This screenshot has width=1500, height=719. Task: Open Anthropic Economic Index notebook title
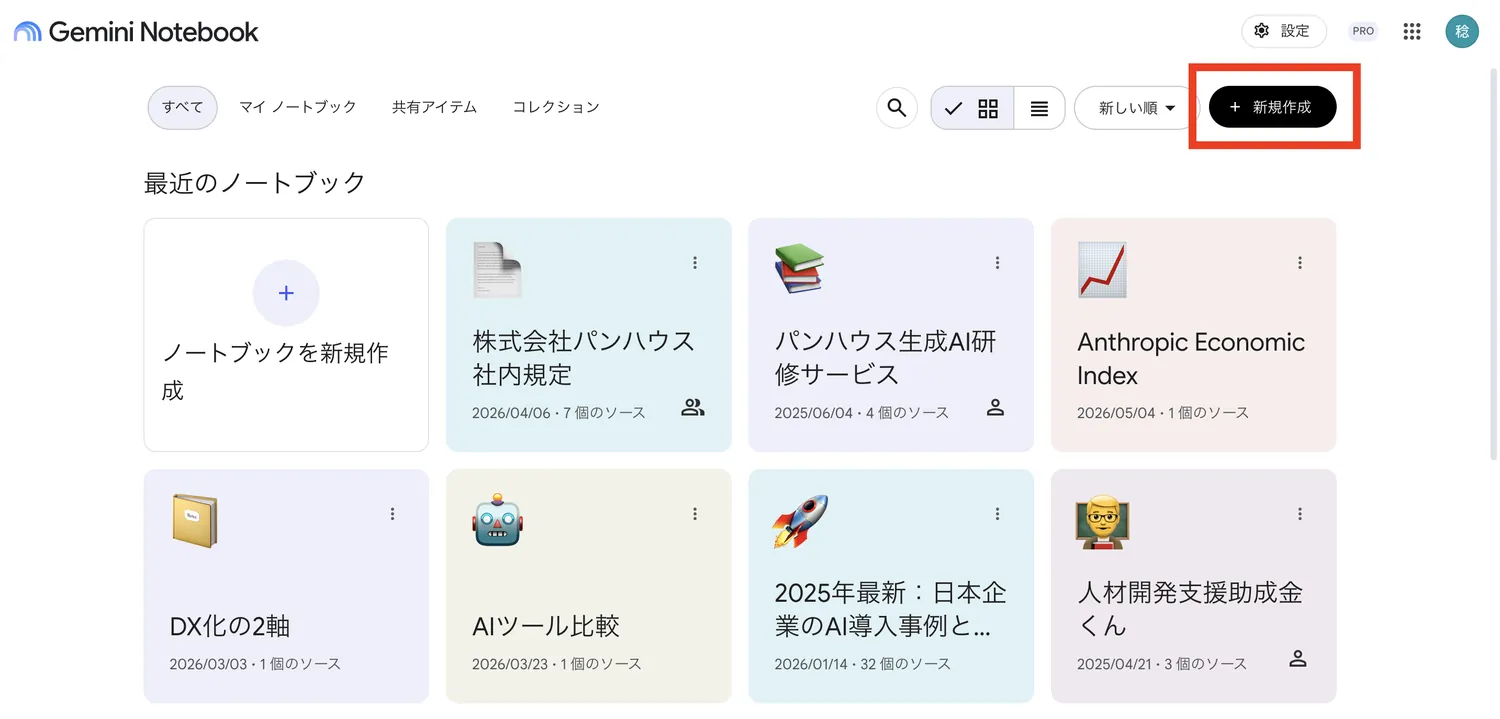tap(1191, 358)
